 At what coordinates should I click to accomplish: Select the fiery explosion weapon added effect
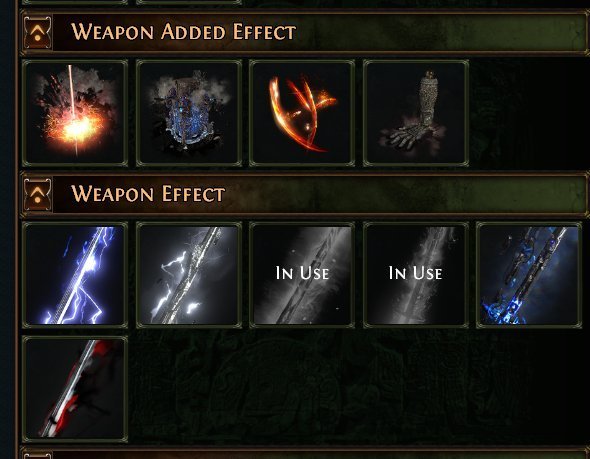pos(75,113)
